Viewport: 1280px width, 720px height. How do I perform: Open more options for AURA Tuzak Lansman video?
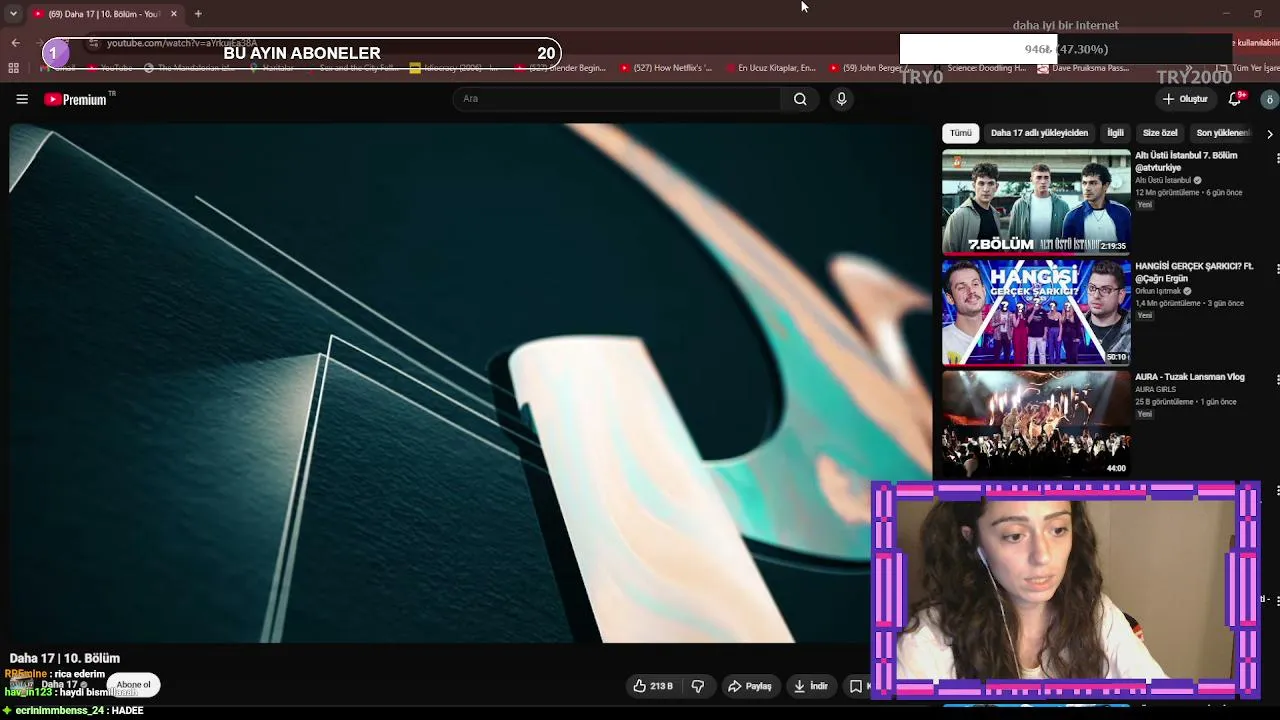(1277, 380)
